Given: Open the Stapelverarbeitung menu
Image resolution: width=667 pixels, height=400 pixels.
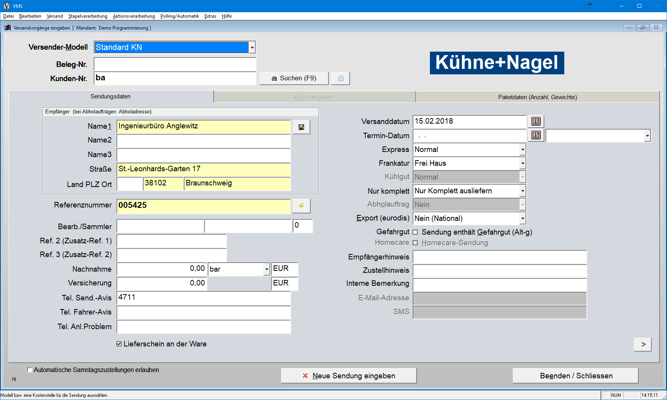Looking at the screenshot, I should pos(87,16).
